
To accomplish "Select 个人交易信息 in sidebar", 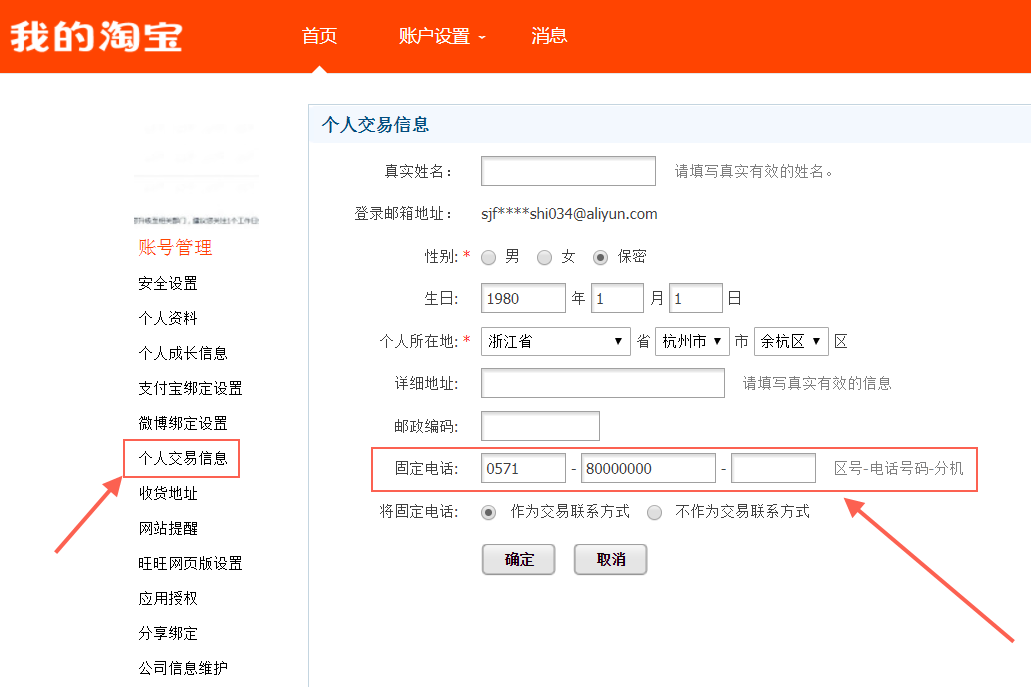I will [183, 458].
